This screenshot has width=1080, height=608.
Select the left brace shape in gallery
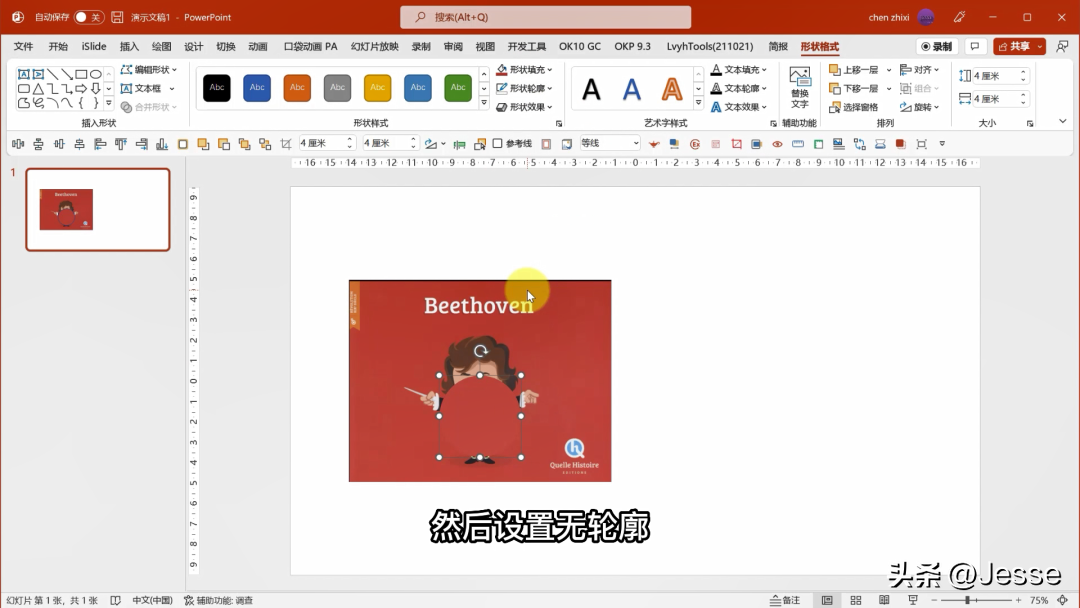click(81, 103)
